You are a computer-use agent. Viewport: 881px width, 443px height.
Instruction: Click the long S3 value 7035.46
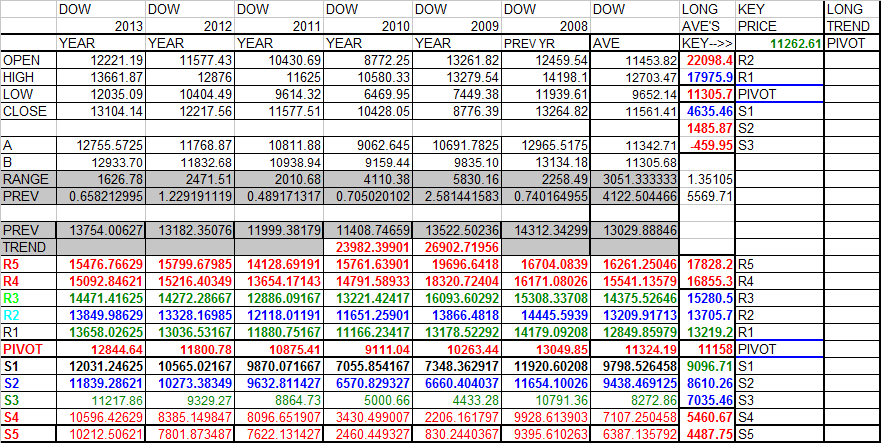tap(708, 400)
